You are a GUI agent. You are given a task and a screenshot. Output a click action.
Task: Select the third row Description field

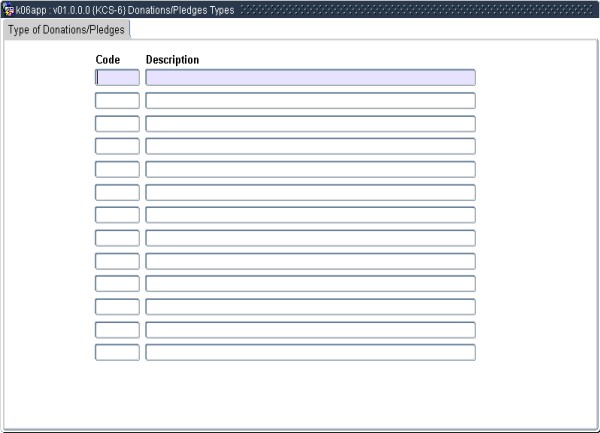(310, 123)
